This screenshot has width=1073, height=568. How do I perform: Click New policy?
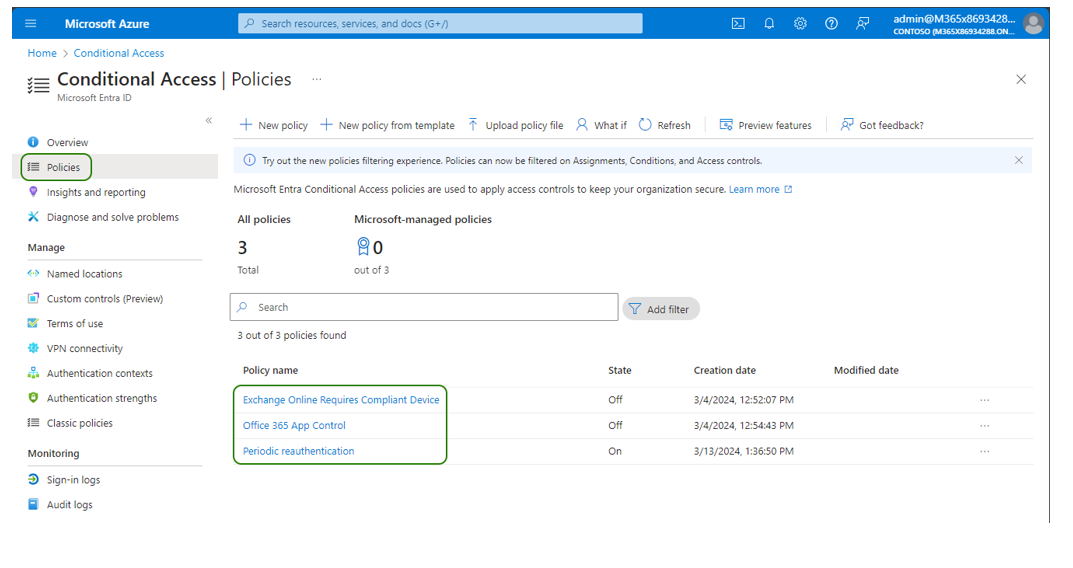tap(274, 125)
